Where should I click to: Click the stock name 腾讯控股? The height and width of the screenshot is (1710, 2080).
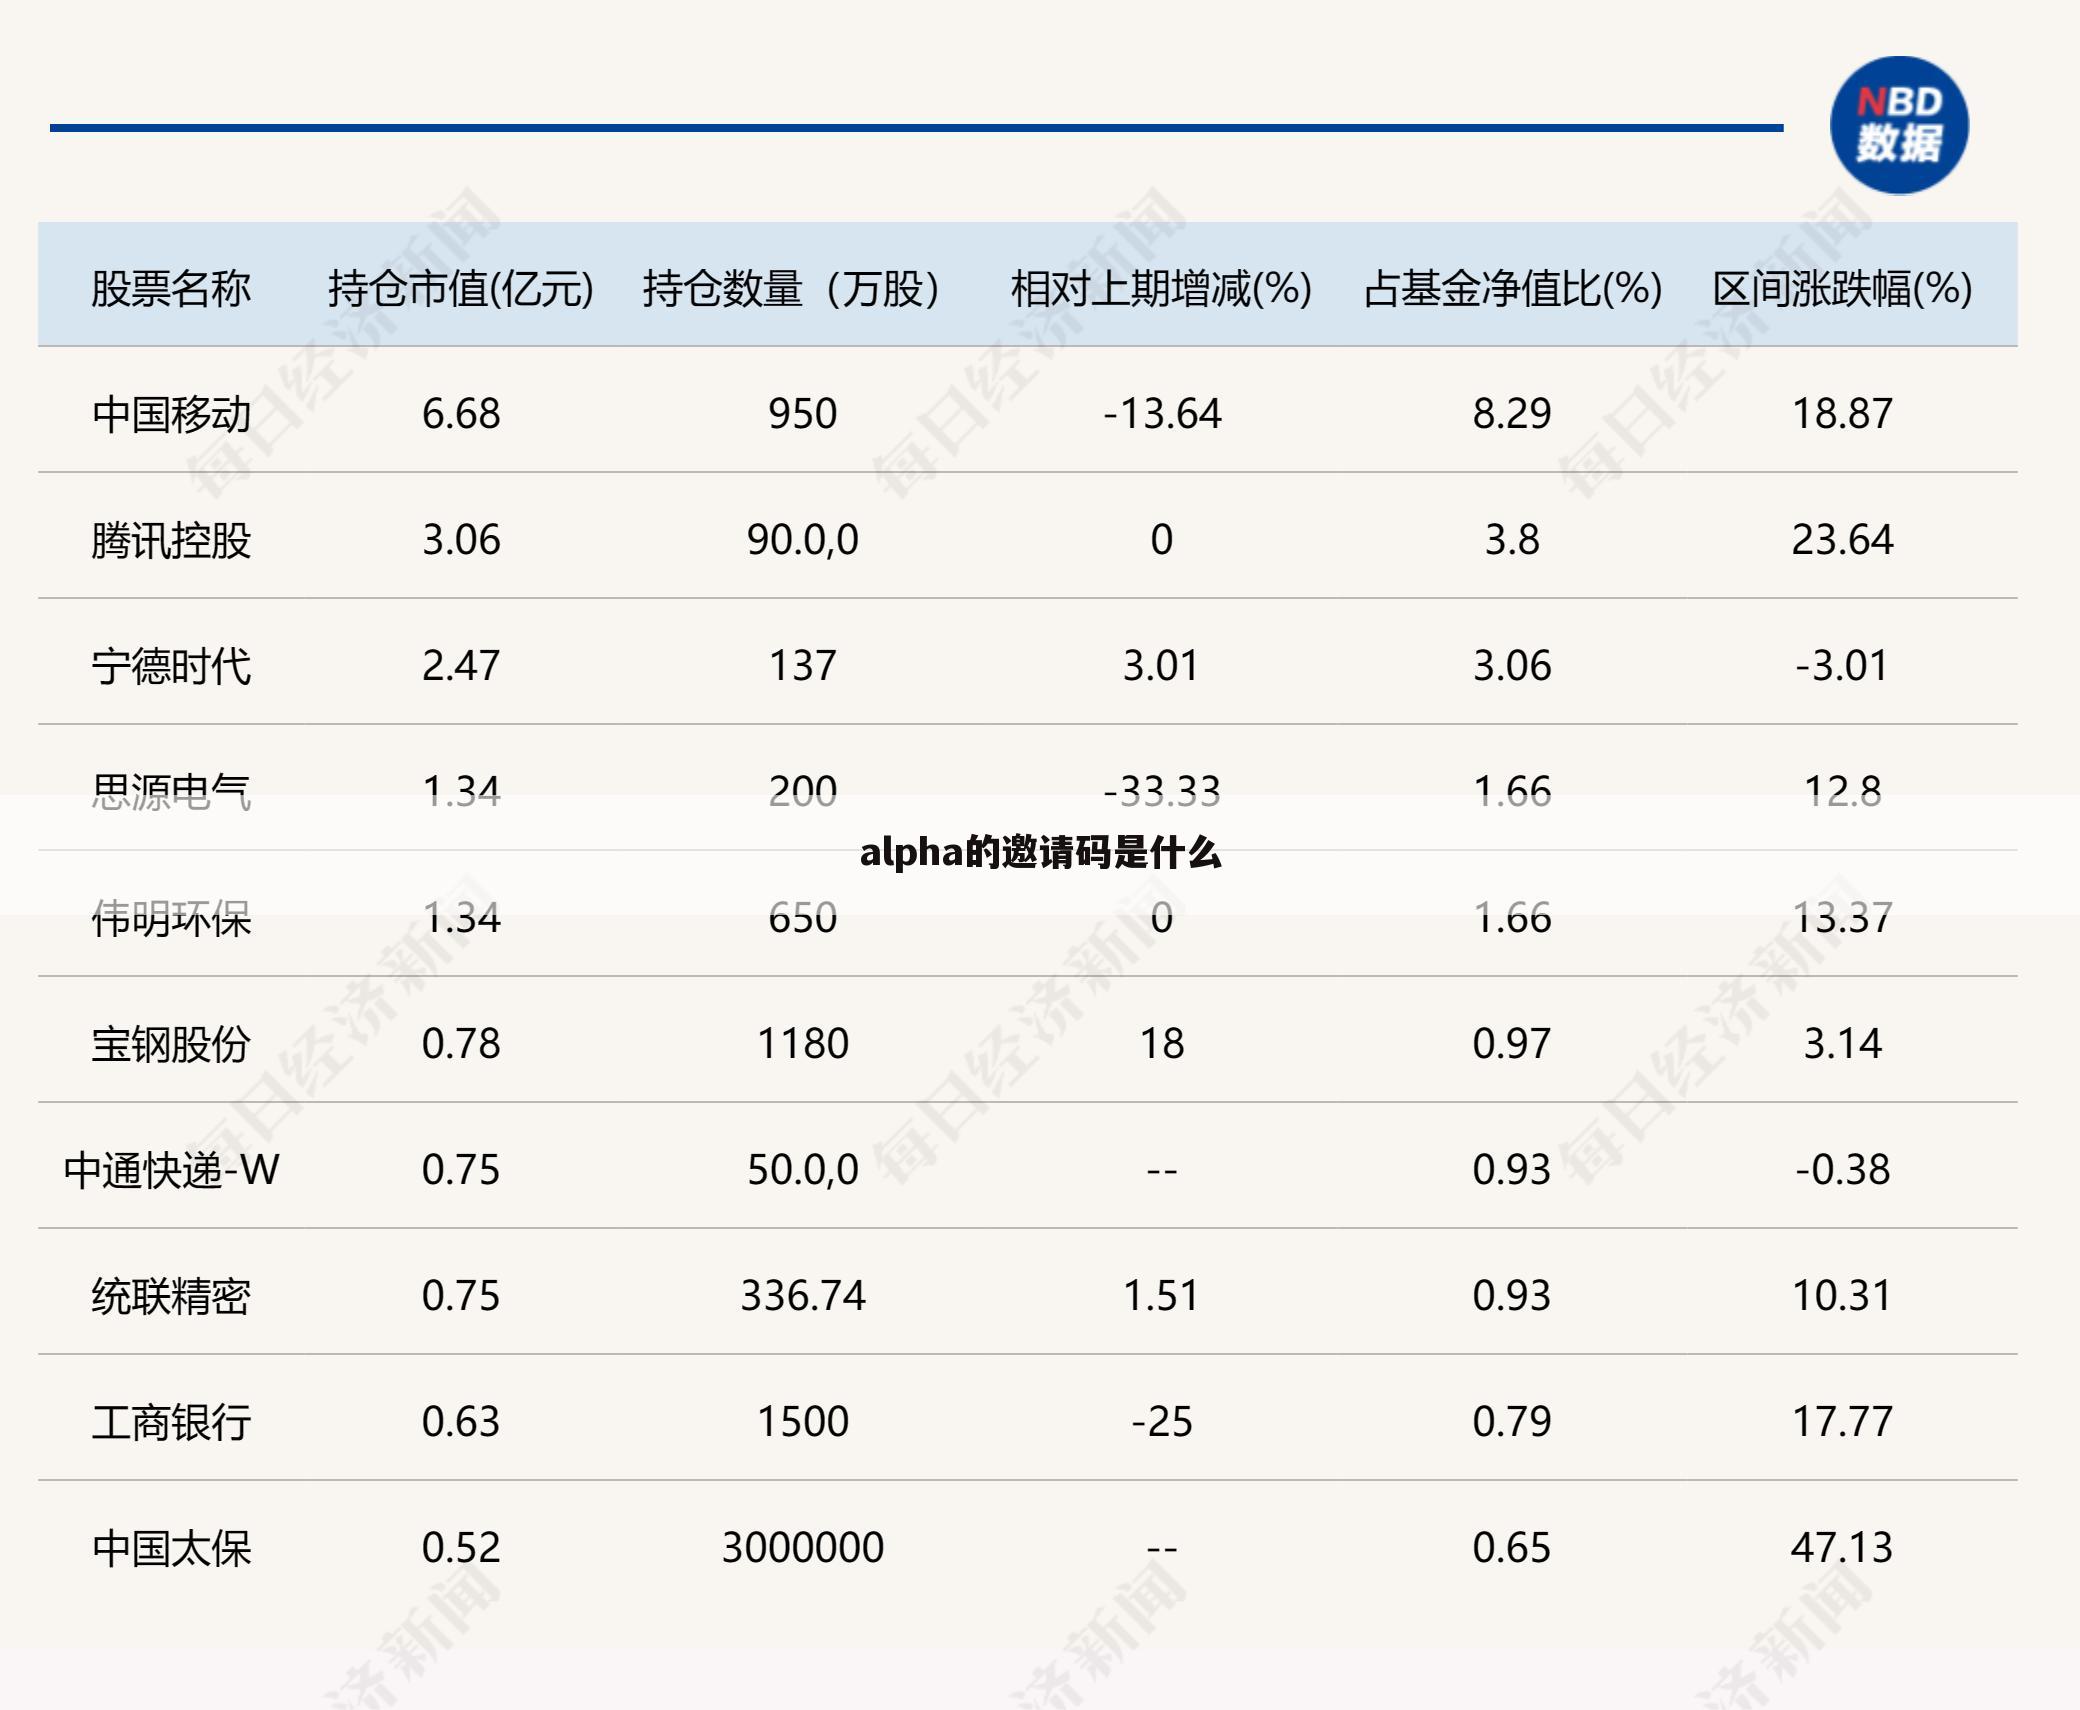(171, 540)
